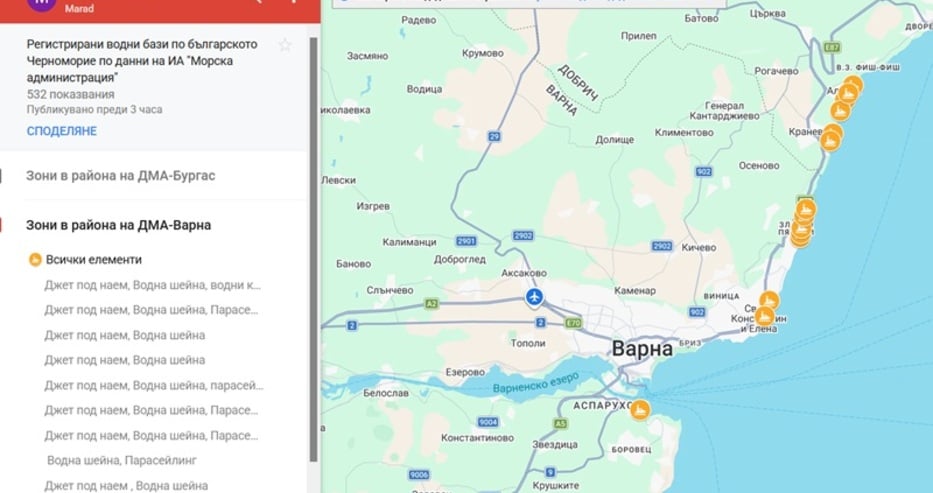The height and width of the screenshot is (493, 933).
Task: Click the road 29 shield
Action: 494,136
